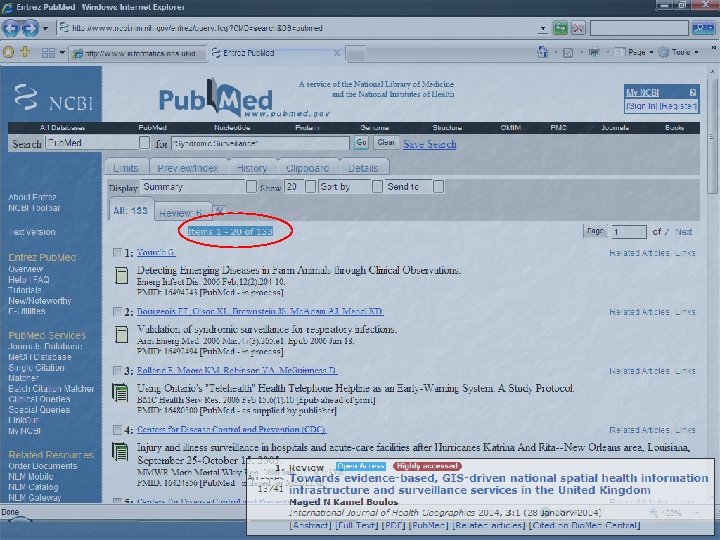Focus the PubMed search query field
720x540 pixels.
pos(260,143)
